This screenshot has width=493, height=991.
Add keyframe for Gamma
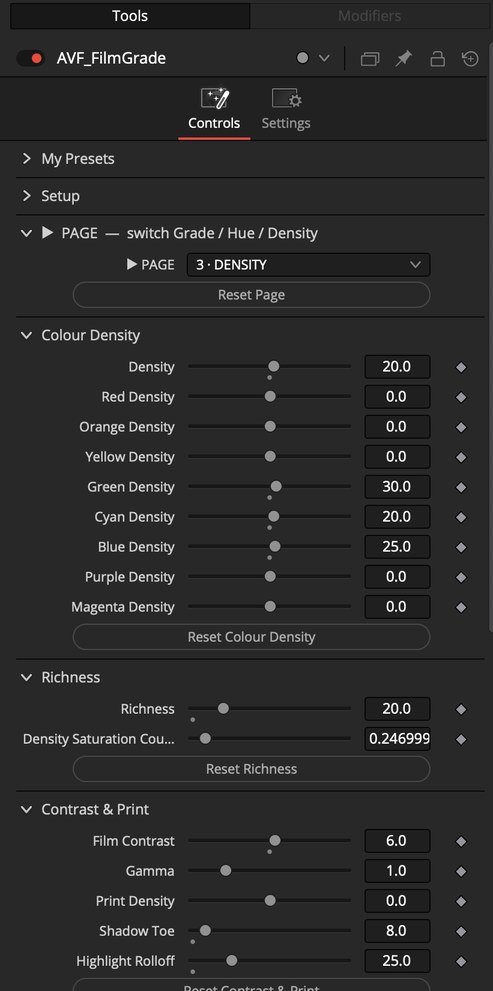pos(461,872)
